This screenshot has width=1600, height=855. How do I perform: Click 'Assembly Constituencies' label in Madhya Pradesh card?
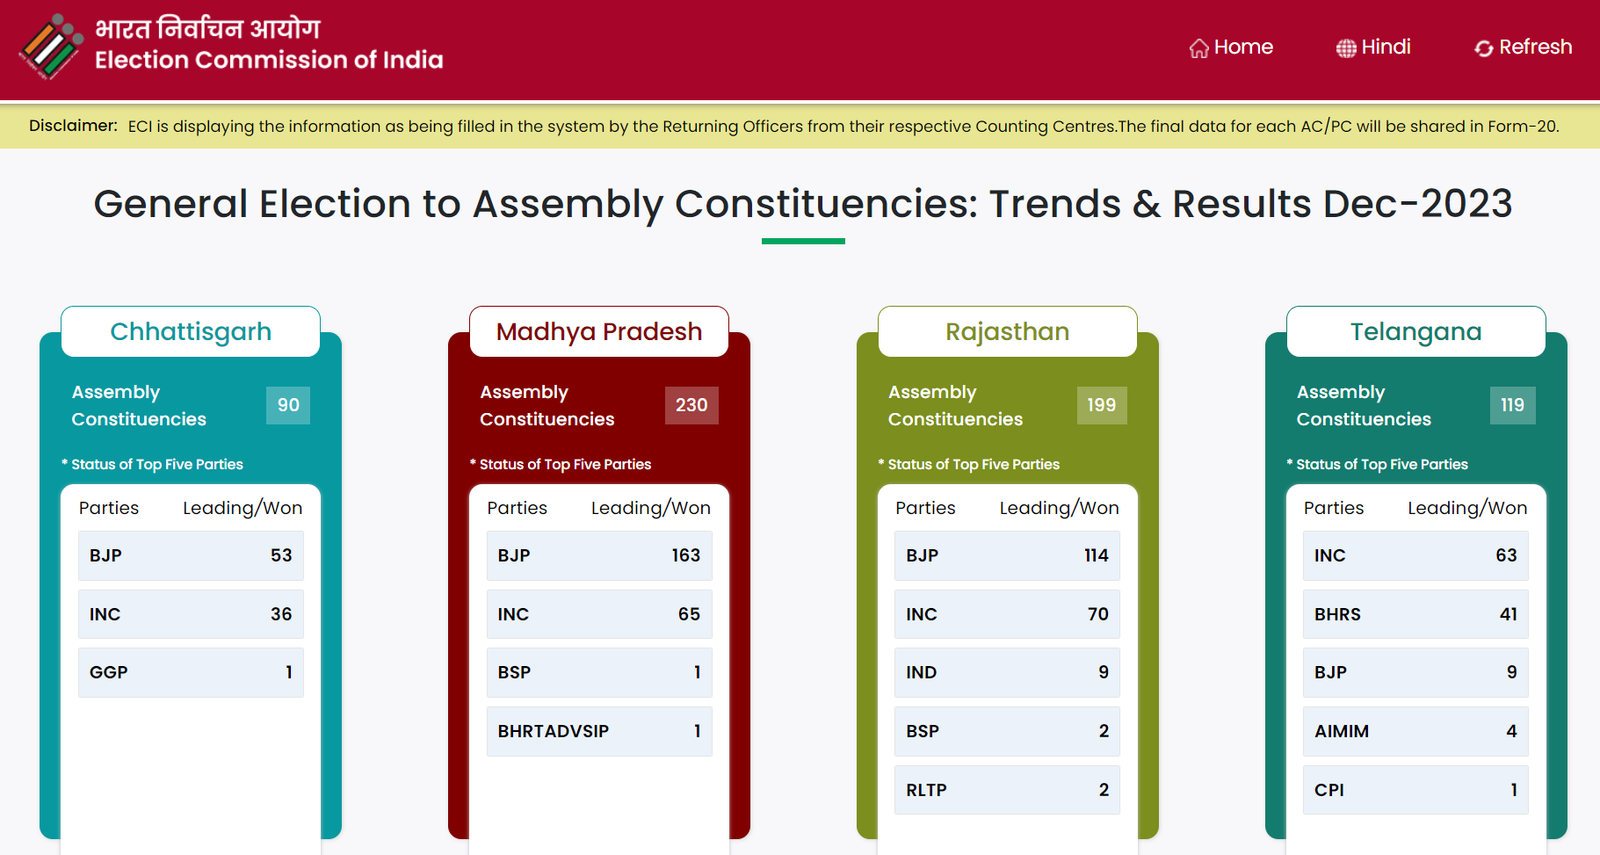[x=547, y=405]
